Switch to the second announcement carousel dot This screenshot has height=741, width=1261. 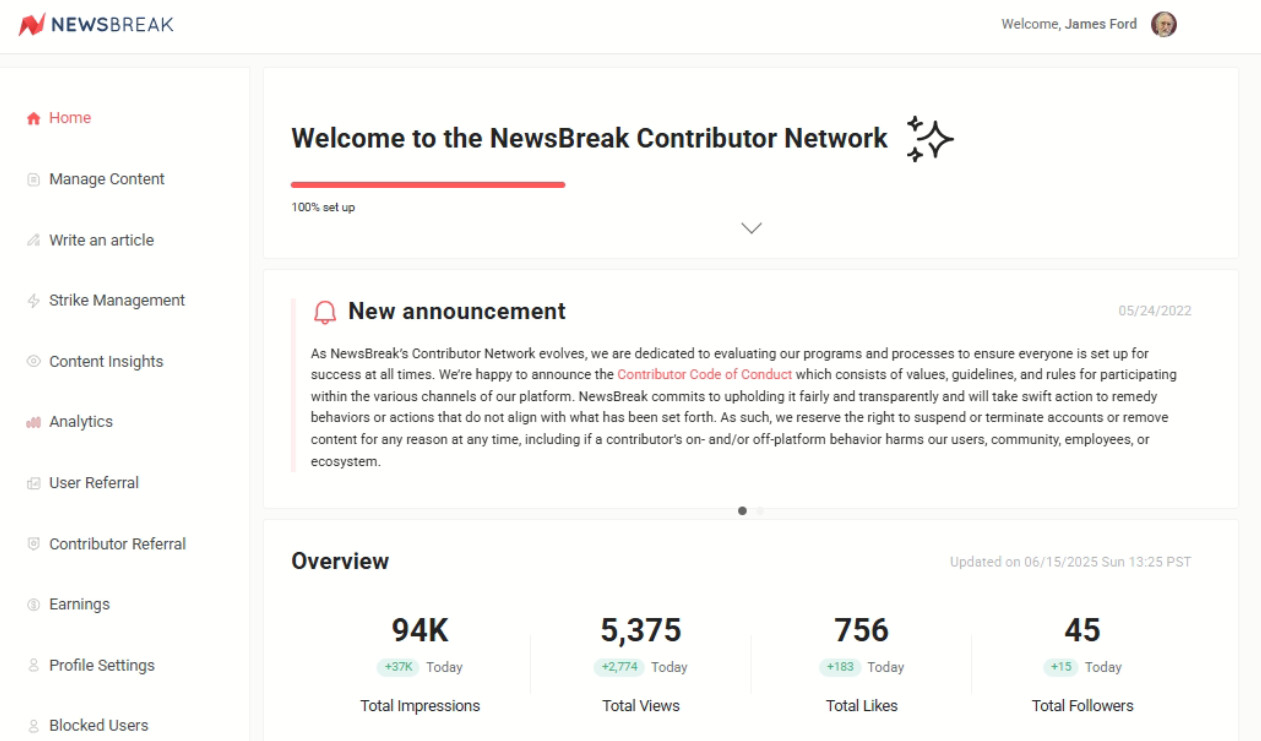(760, 511)
